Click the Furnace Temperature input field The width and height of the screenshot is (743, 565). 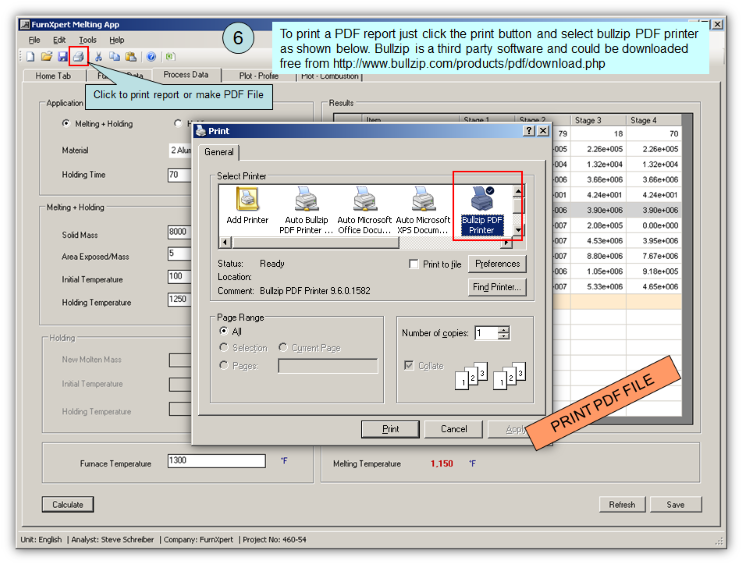217,461
